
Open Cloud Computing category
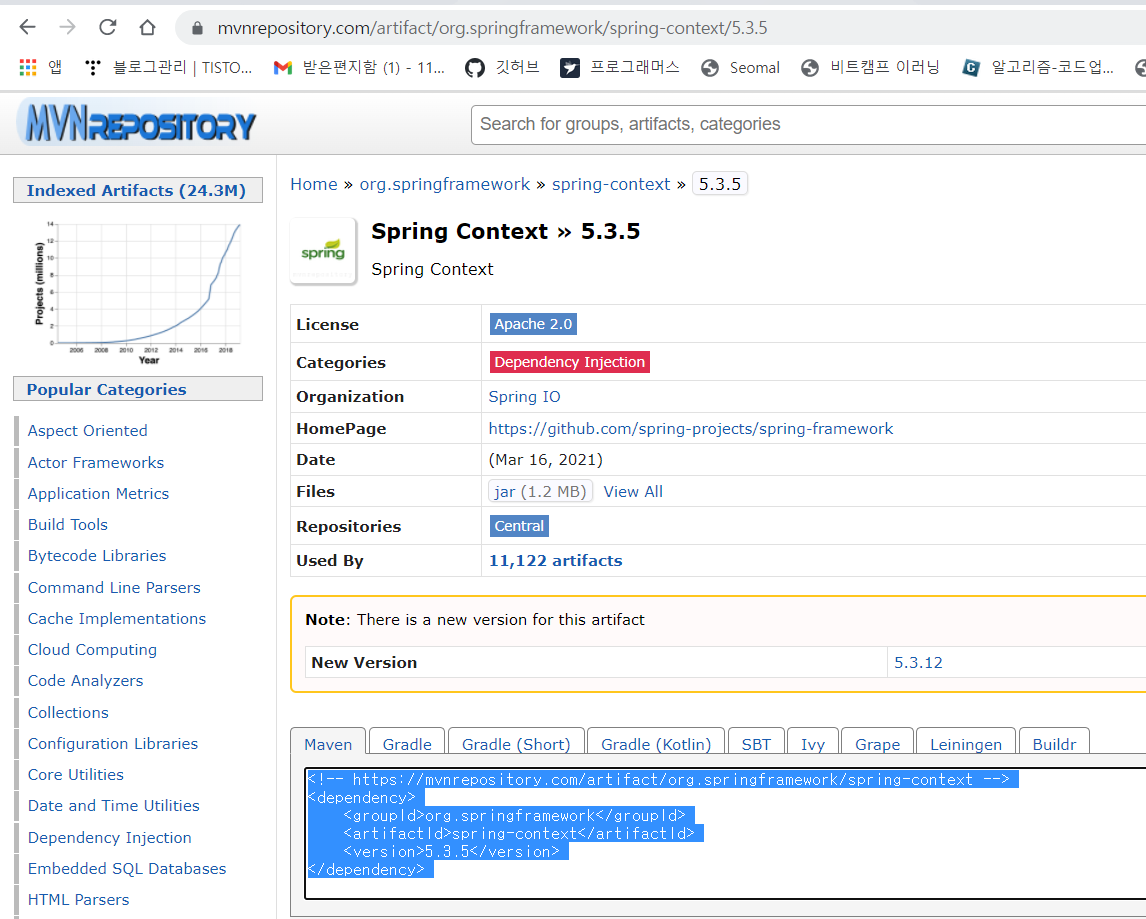pos(92,650)
